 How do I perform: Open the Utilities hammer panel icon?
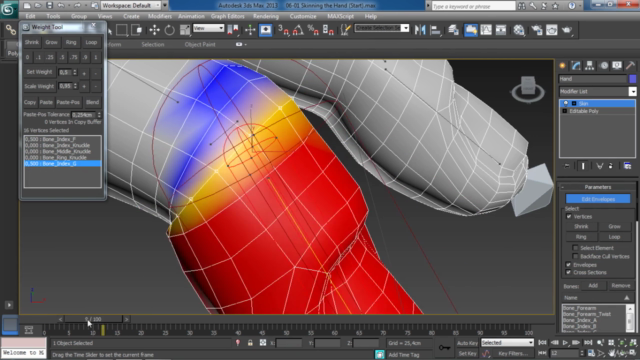coord(631,65)
